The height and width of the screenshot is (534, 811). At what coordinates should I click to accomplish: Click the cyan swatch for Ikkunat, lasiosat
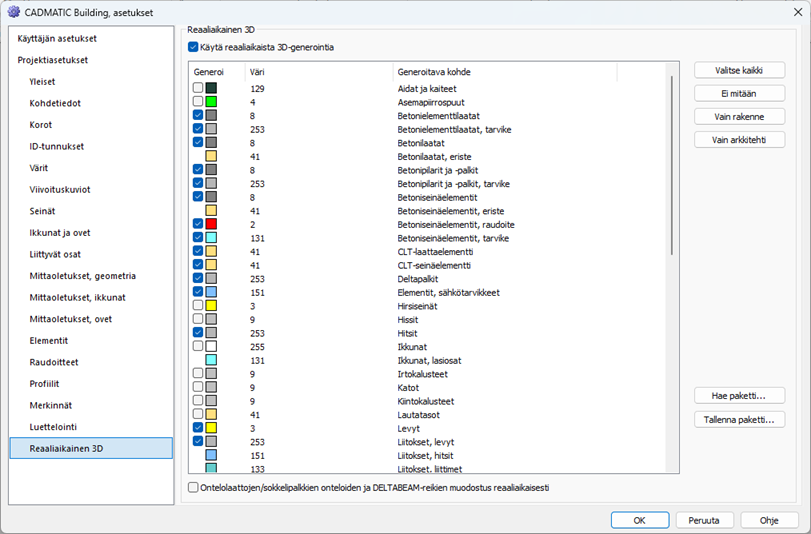coord(211,360)
